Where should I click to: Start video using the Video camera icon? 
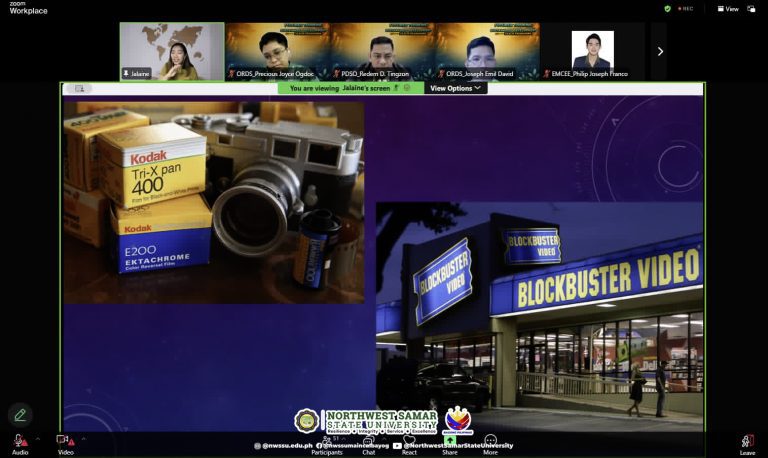pyautogui.click(x=65, y=440)
